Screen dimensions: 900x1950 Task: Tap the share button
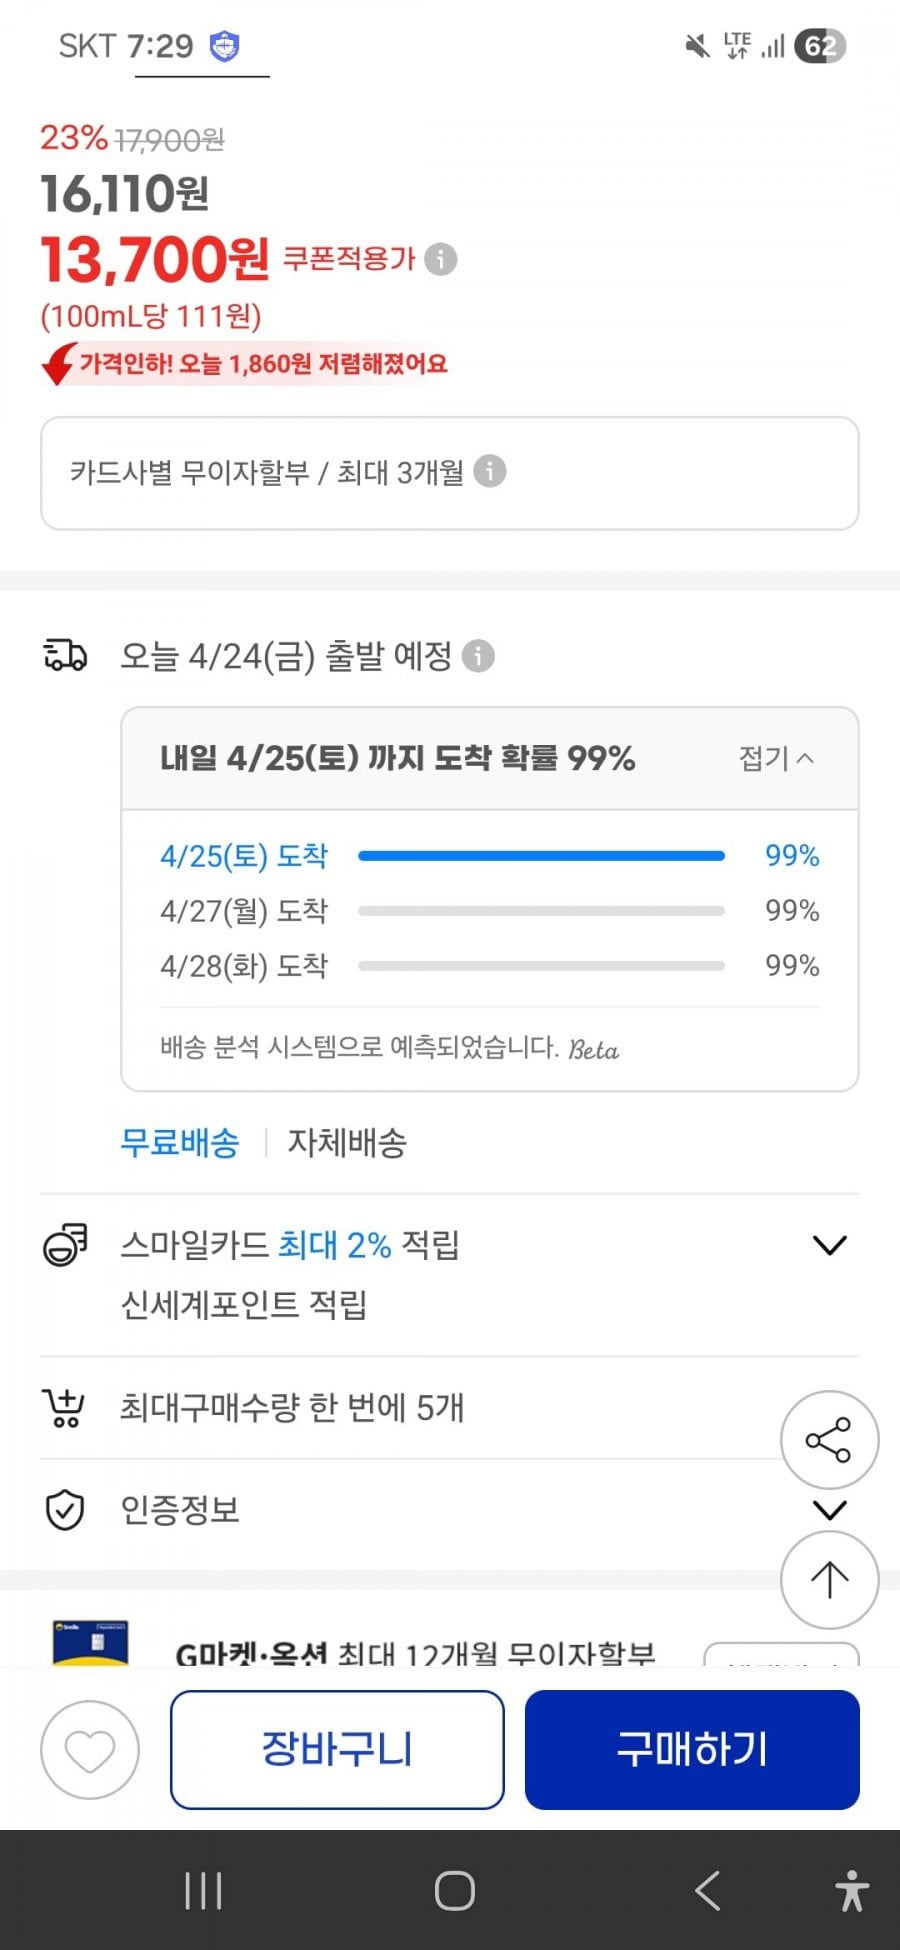(829, 1440)
